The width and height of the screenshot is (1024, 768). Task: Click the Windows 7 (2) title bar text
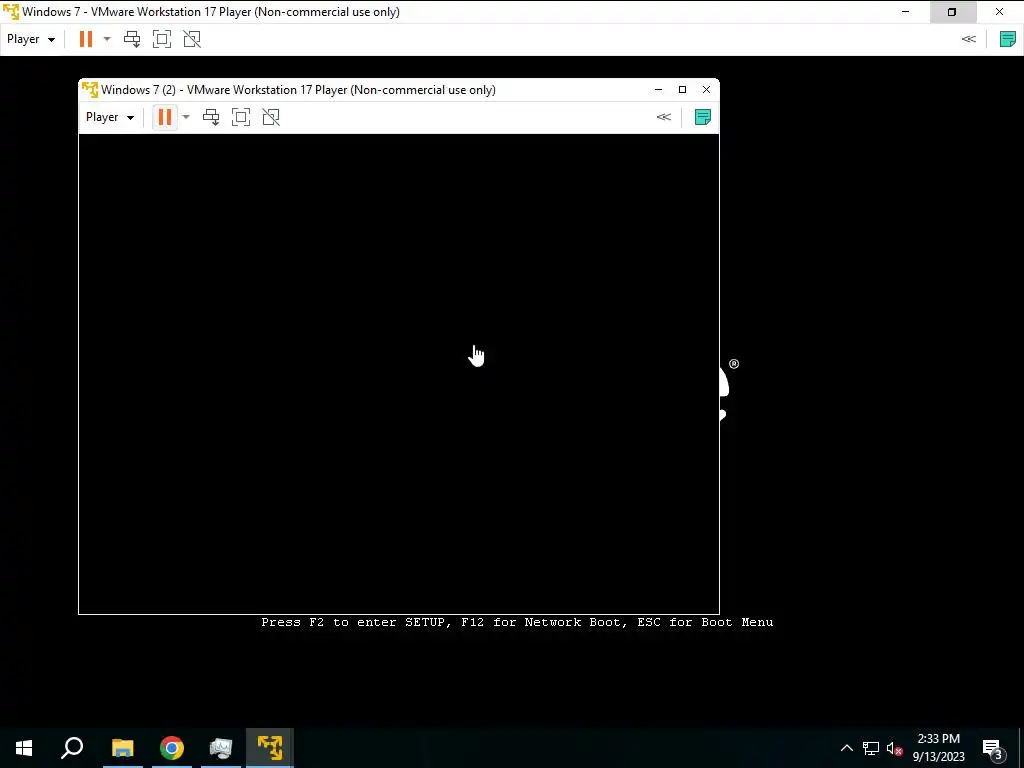click(x=298, y=90)
